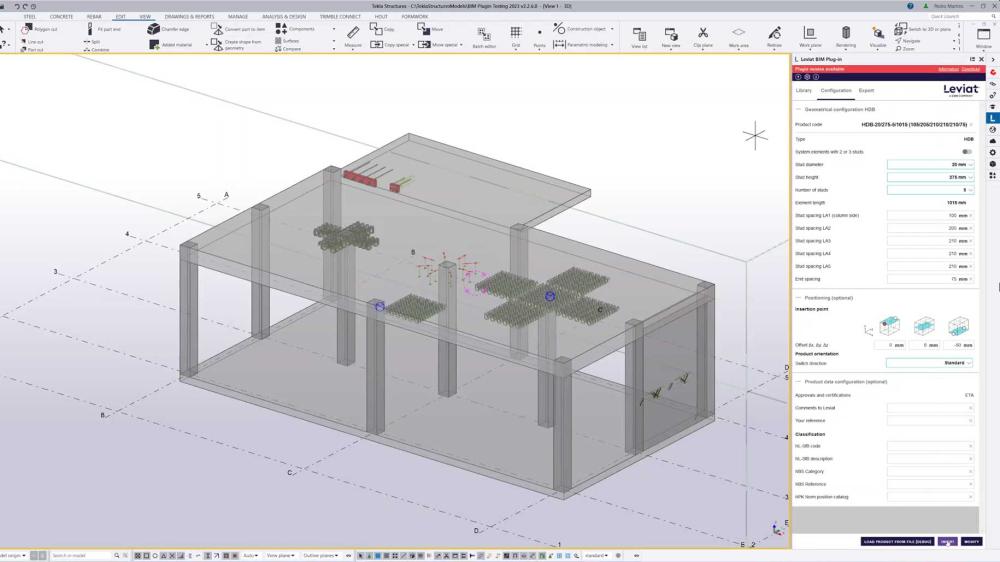Viewport: 1000px width, 562px height.
Task: Switch to the Export tab
Action: pyautogui.click(x=866, y=91)
